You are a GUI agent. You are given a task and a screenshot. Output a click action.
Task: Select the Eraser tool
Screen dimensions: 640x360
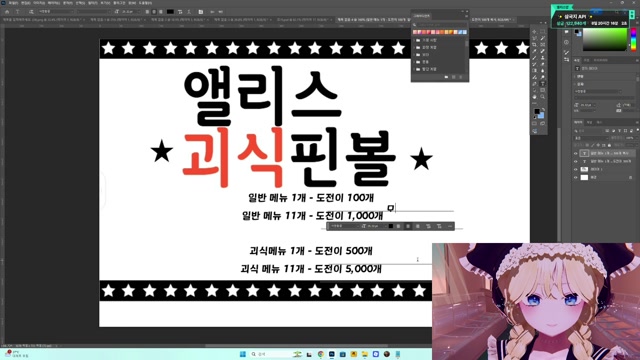tap(542, 64)
